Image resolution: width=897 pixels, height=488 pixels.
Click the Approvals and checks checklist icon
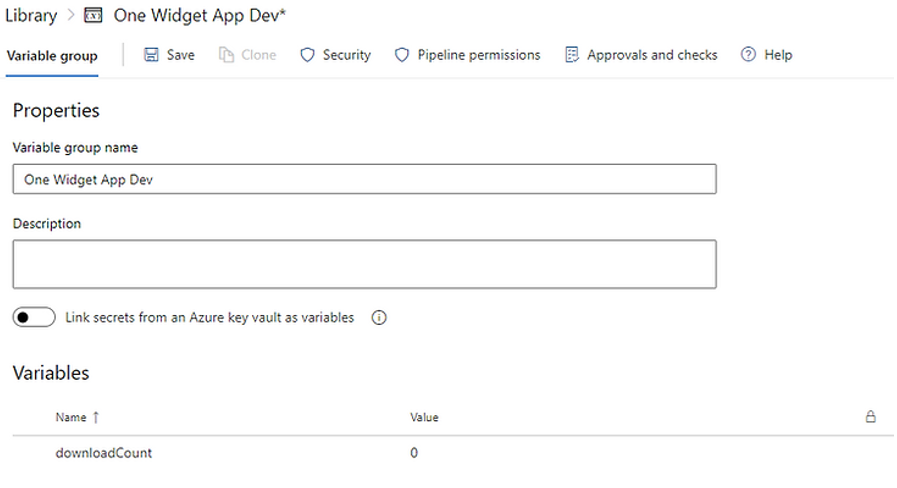(x=571, y=55)
